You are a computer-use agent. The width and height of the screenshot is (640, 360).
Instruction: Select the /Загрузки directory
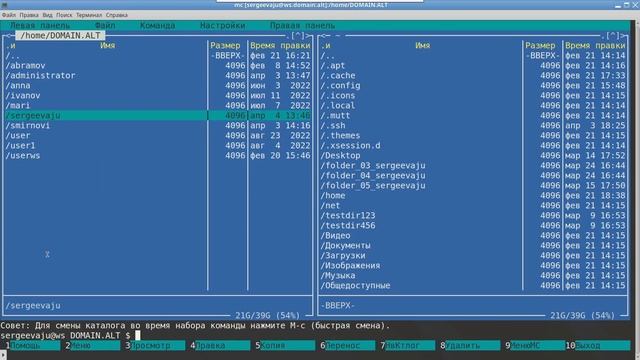tap(343, 256)
